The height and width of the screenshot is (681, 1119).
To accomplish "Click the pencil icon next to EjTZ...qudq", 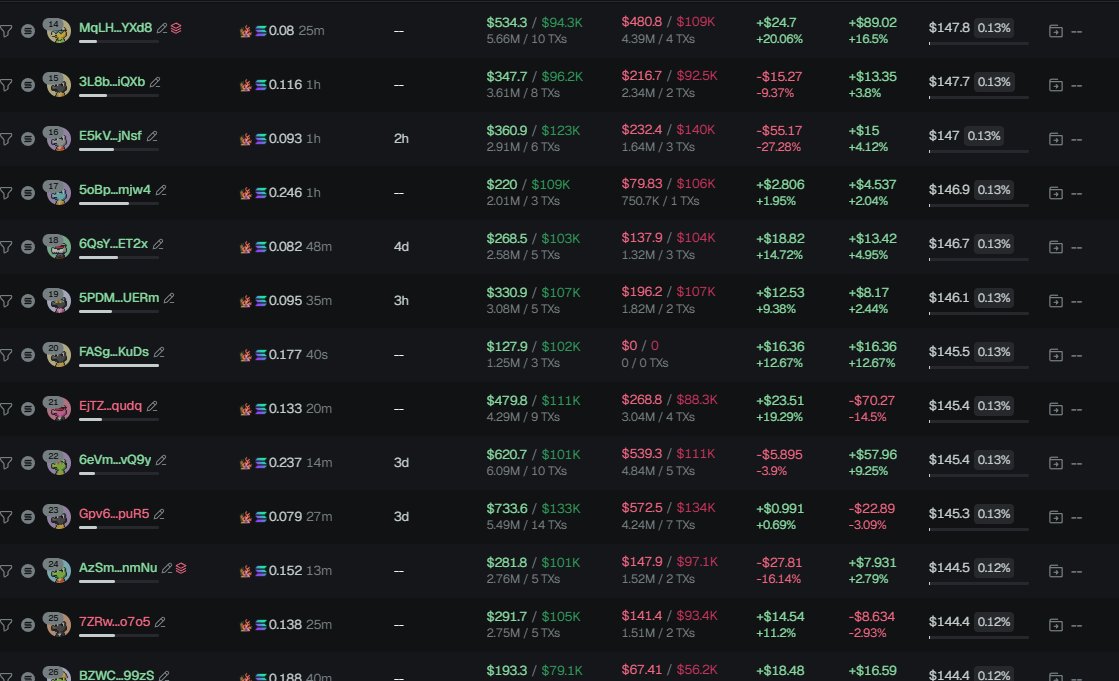I will (x=152, y=406).
